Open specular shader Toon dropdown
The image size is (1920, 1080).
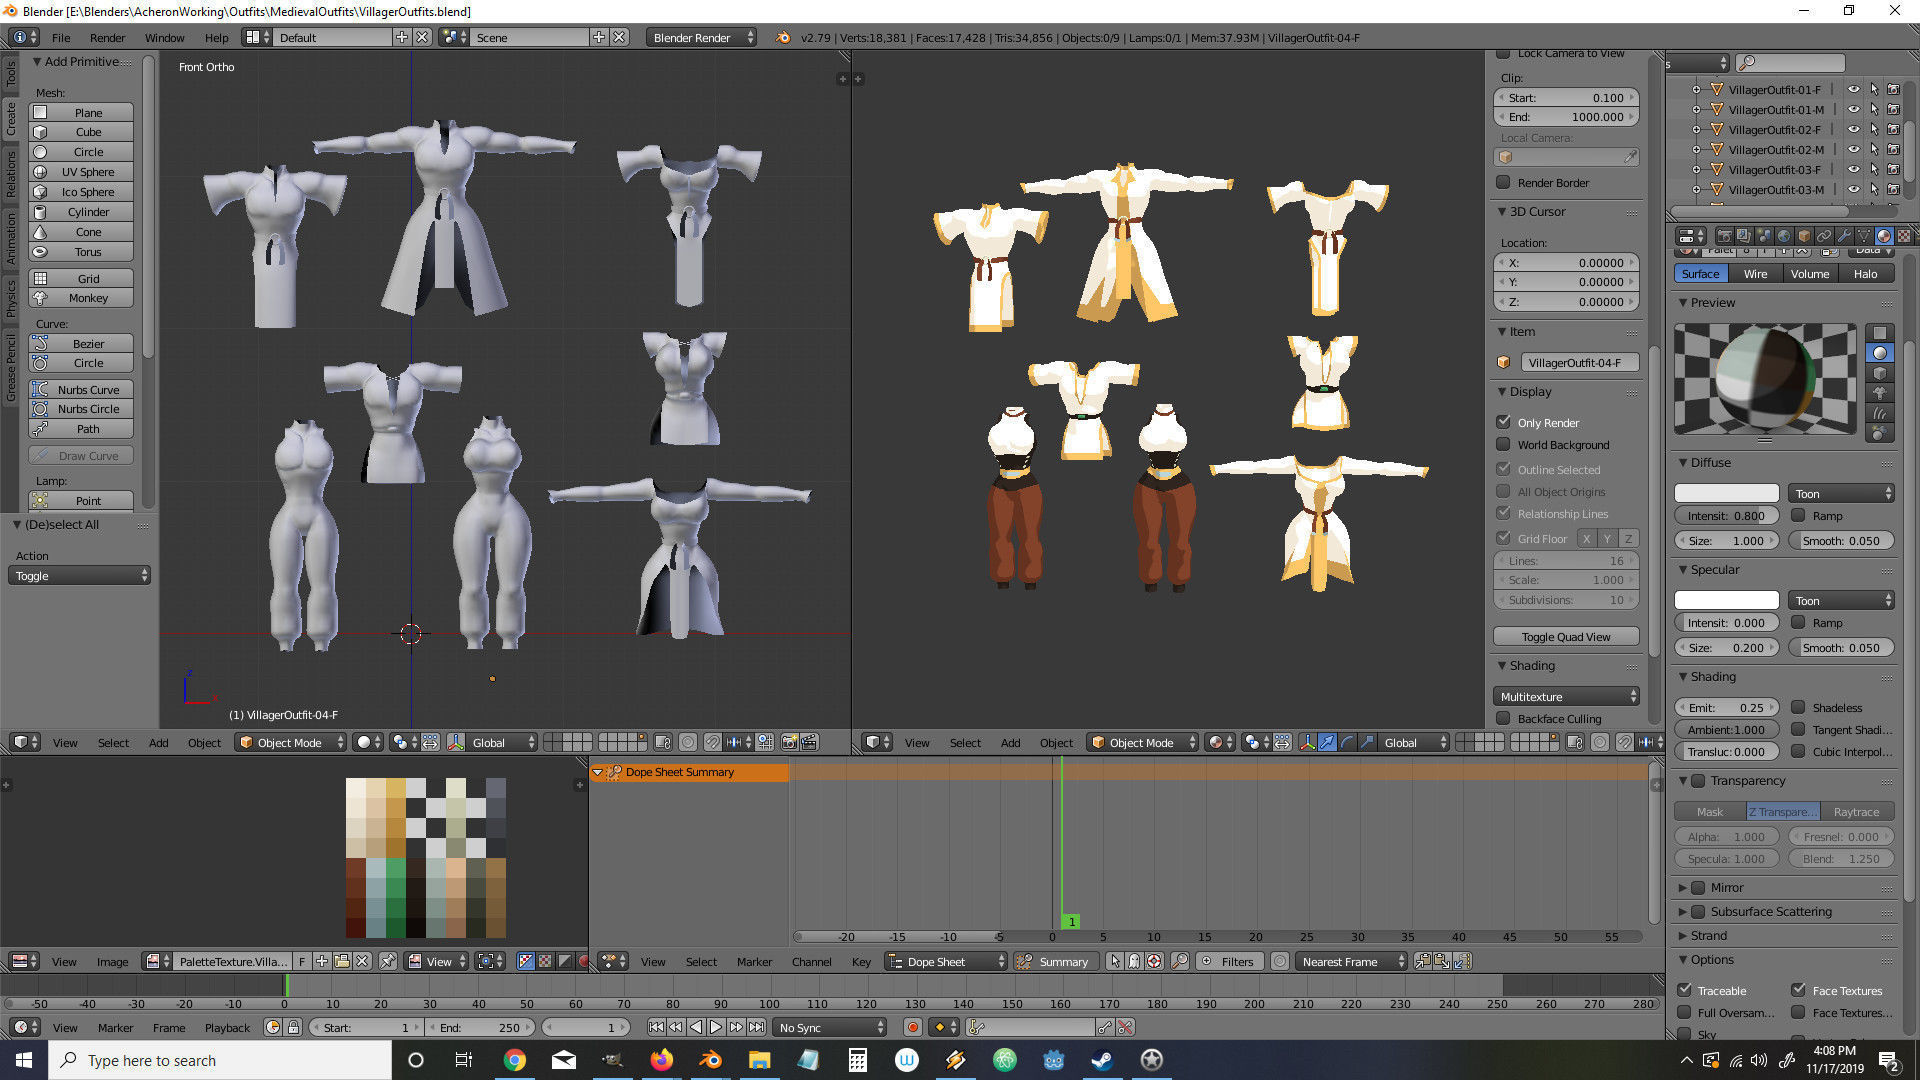click(x=1842, y=600)
